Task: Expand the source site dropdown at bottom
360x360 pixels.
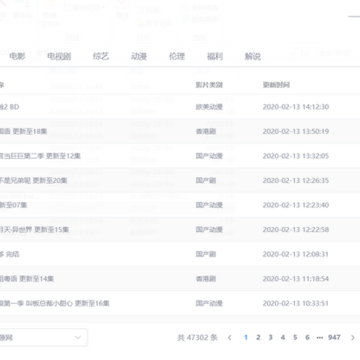Action: [x=43, y=338]
